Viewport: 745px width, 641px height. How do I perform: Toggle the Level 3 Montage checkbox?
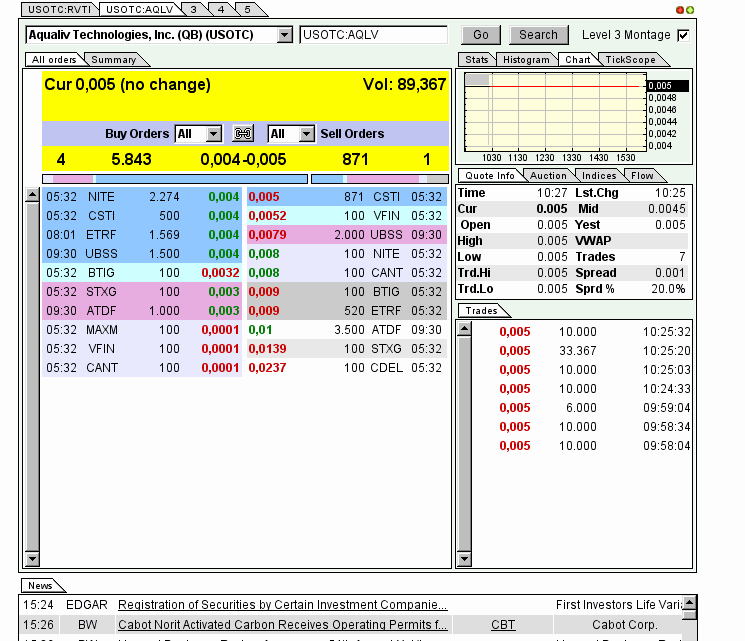(683, 35)
